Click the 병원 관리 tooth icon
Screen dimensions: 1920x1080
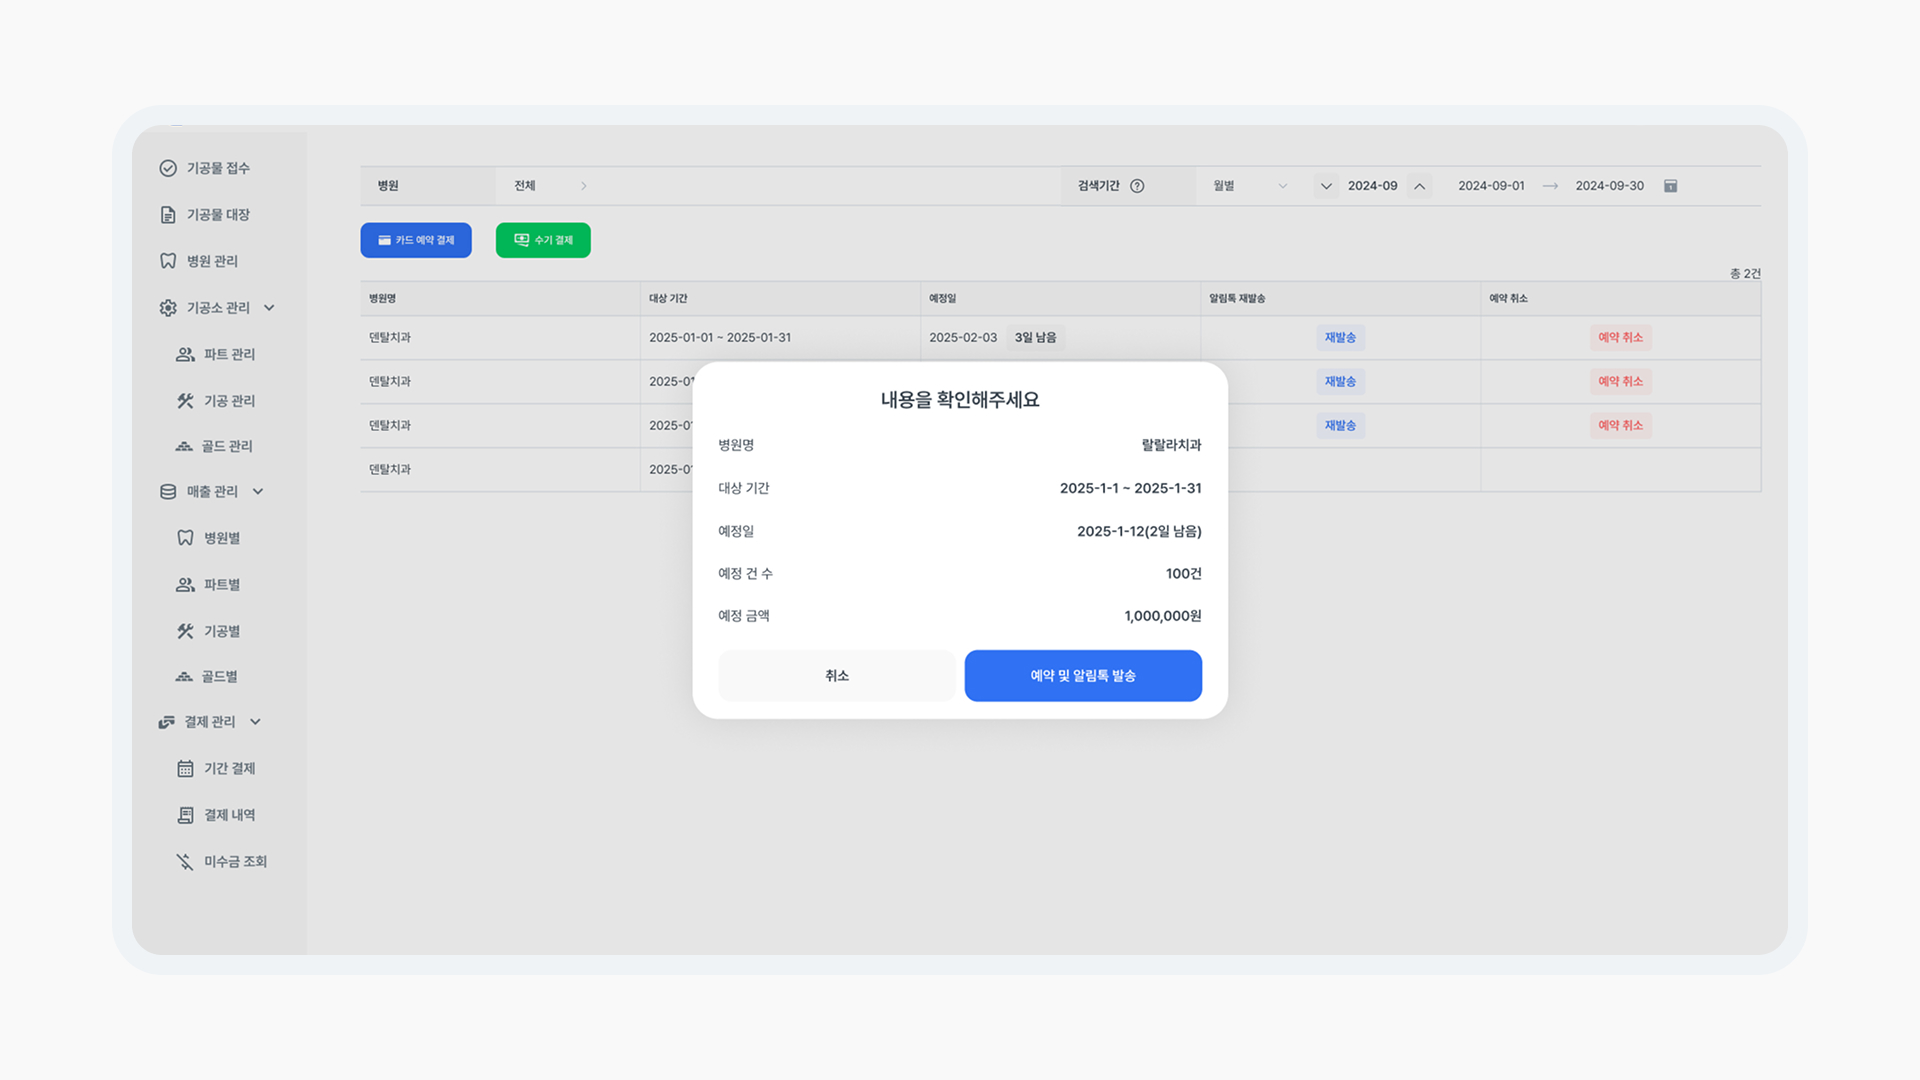(x=168, y=261)
